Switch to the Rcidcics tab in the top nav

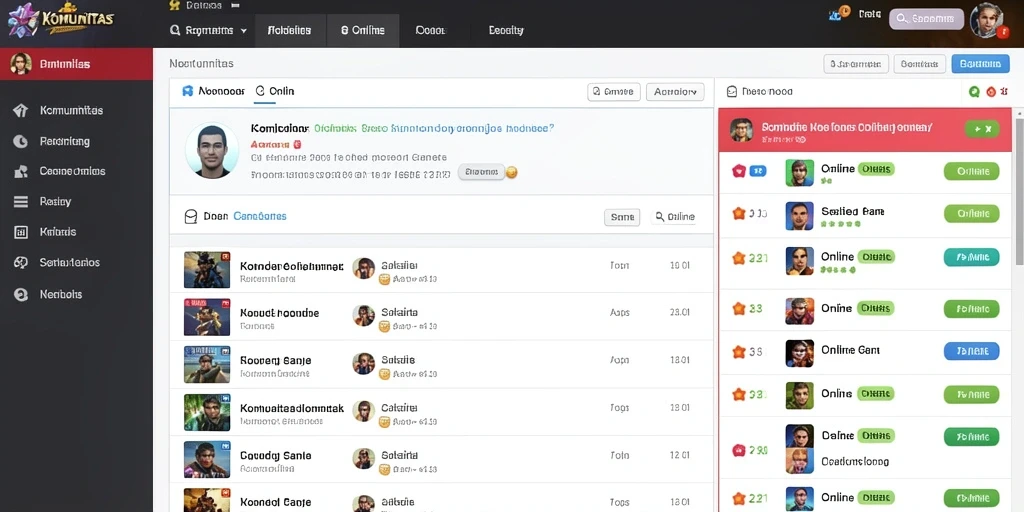point(289,30)
